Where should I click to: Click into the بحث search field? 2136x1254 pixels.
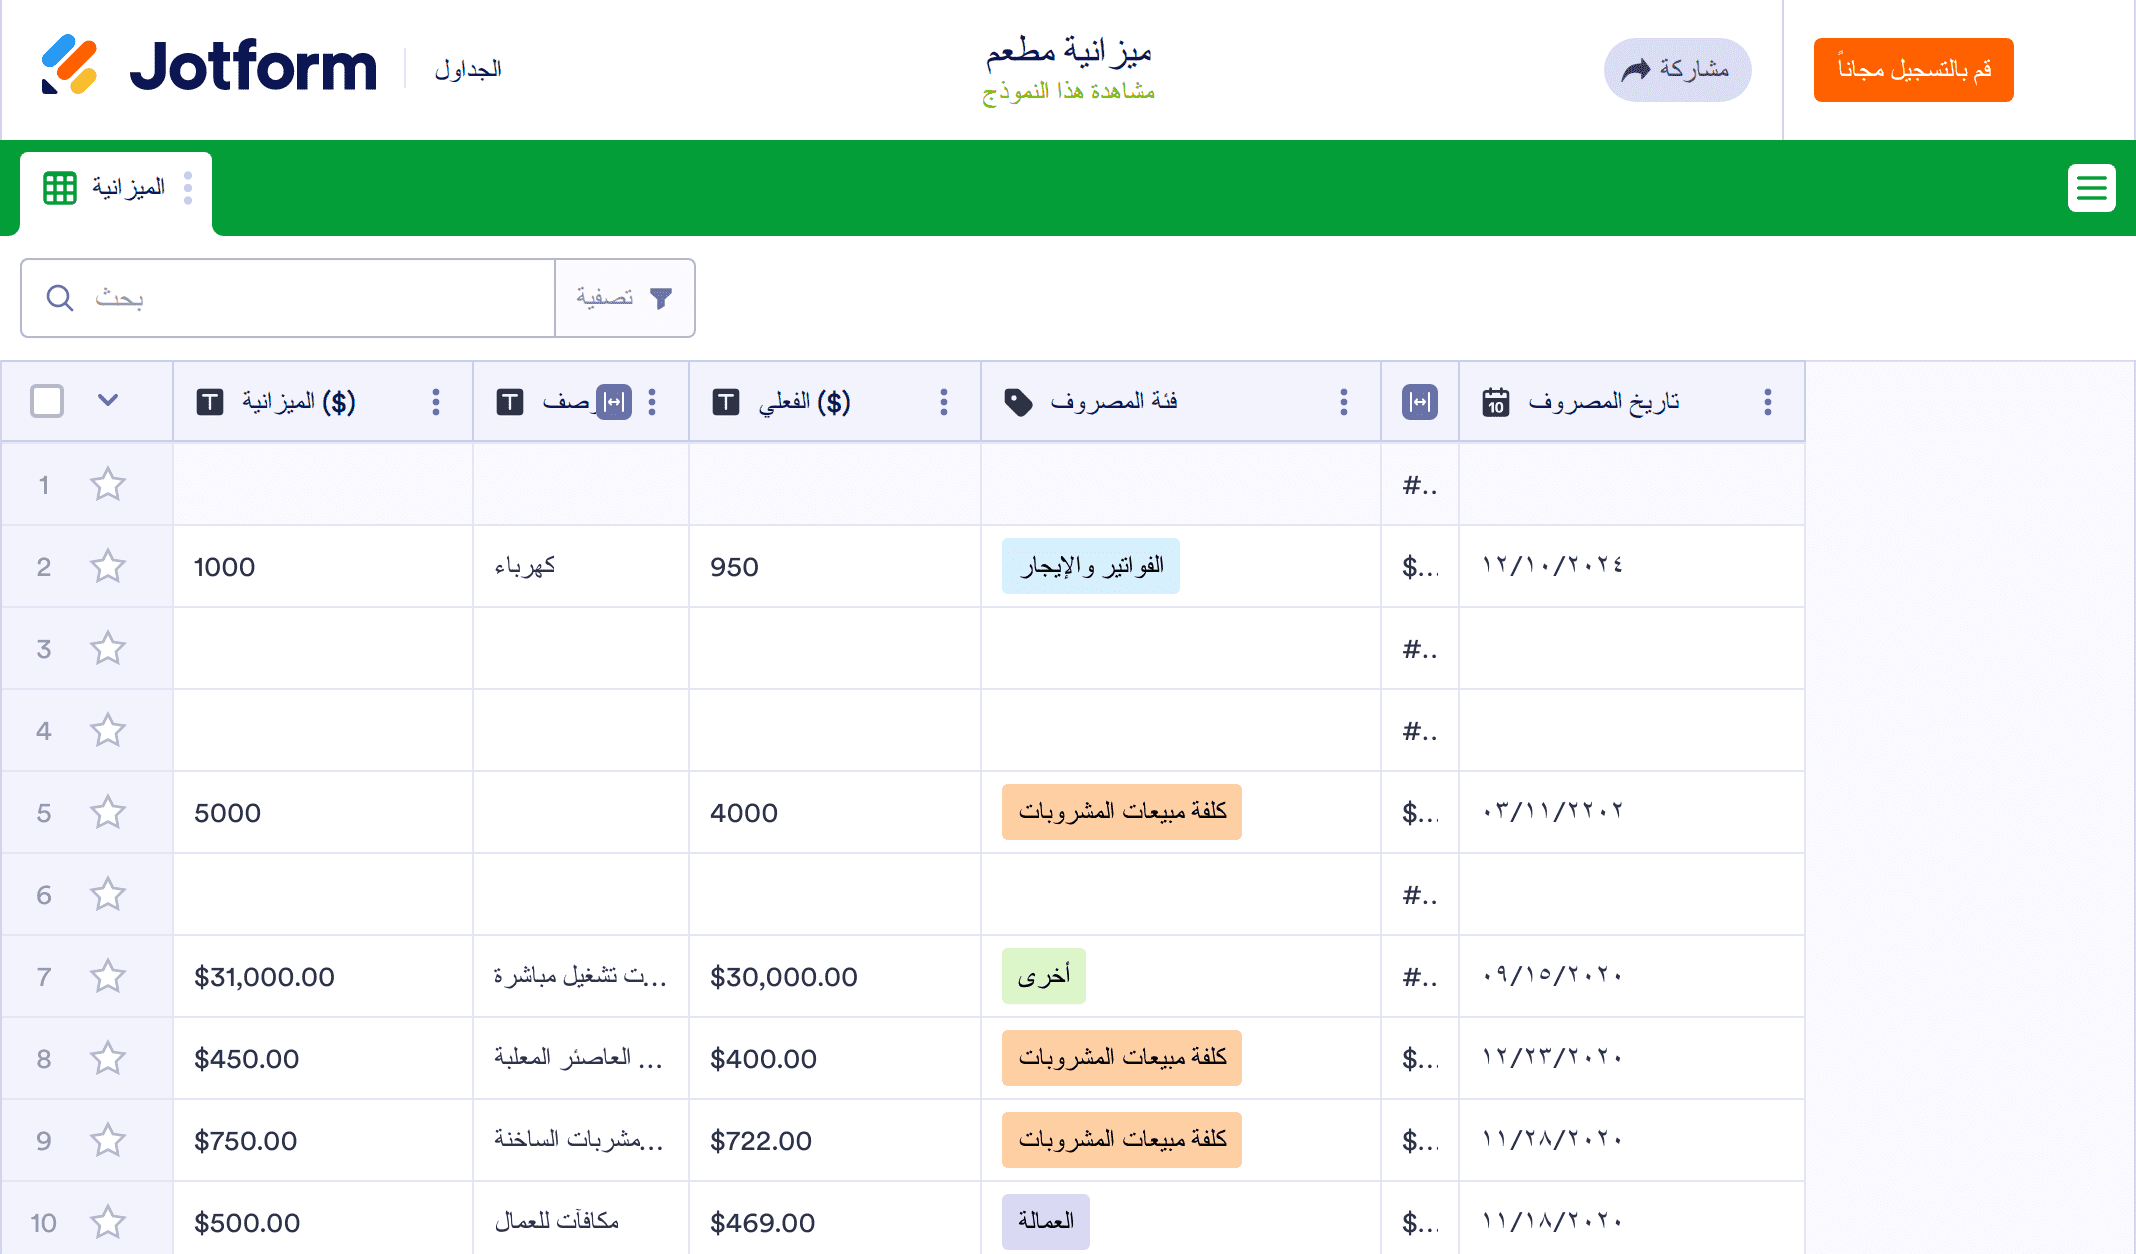click(x=300, y=298)
